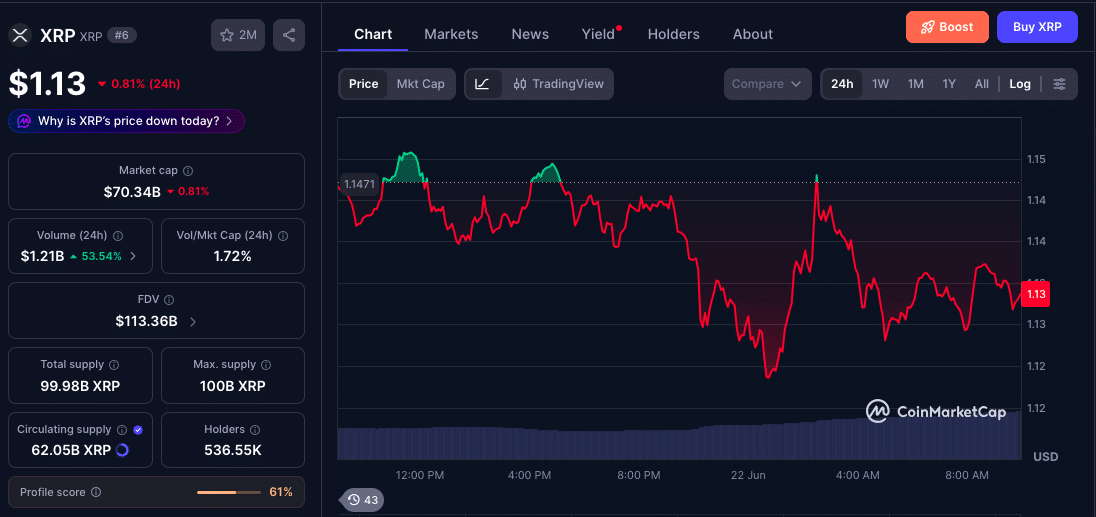Expand FDV details chevron
1096x517 pixels.
tap(193, 321)
